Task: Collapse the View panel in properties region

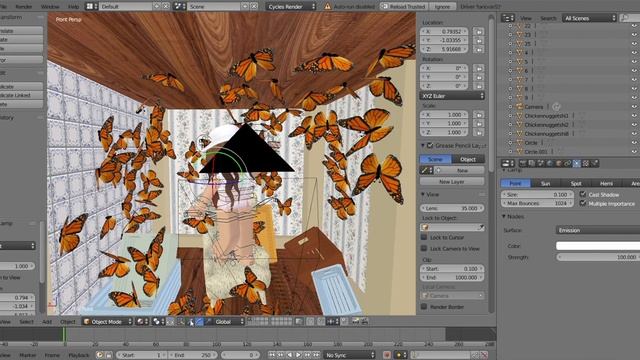Action: click(x=423, y=194)
